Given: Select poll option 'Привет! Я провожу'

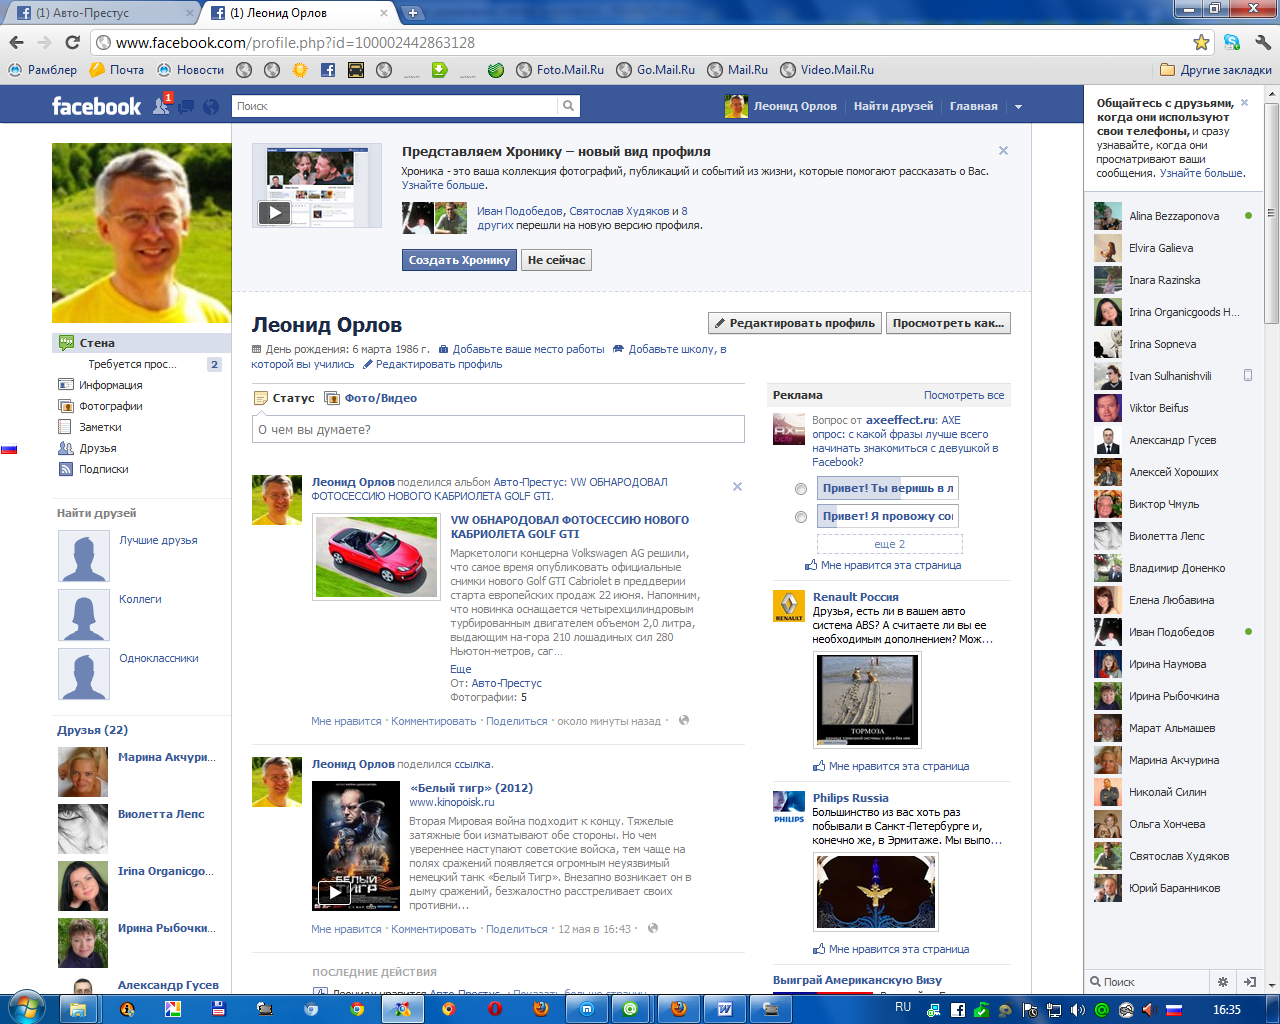Looking at the screenshot, I should (800, 517).
